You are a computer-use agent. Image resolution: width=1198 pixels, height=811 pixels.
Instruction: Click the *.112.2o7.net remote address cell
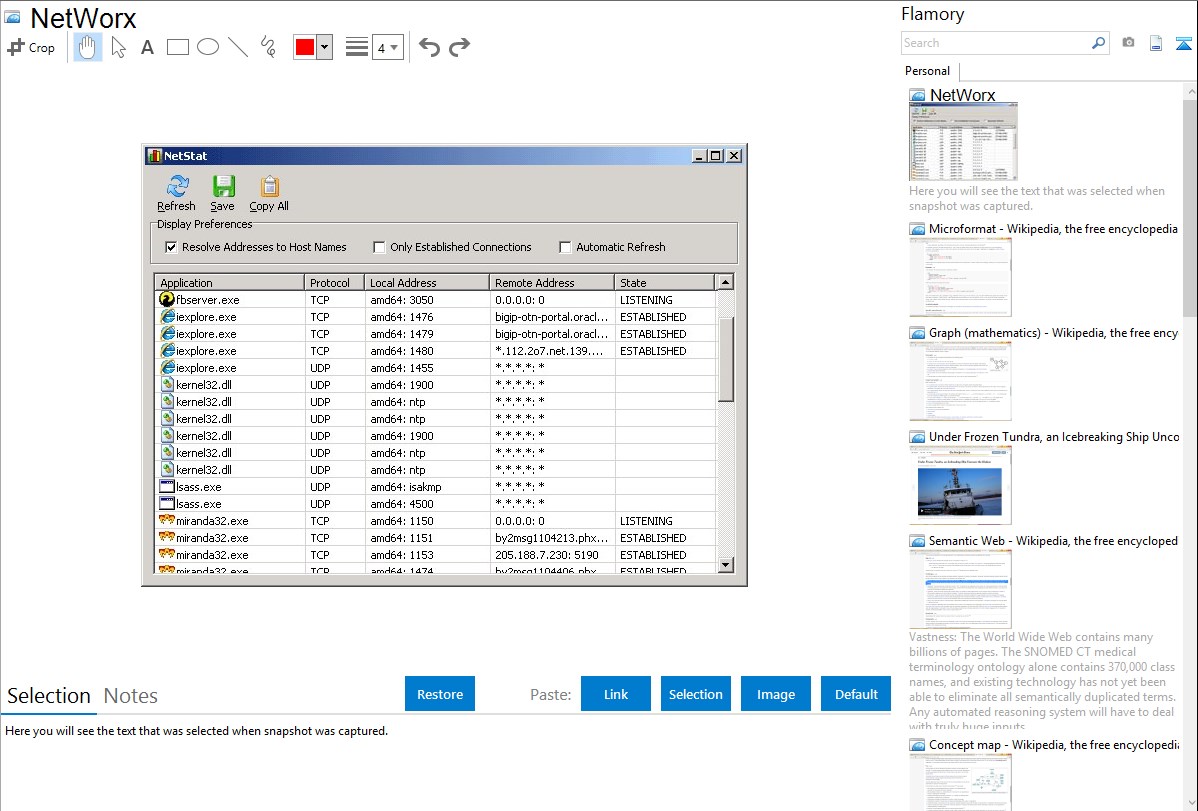coord(549,351)
